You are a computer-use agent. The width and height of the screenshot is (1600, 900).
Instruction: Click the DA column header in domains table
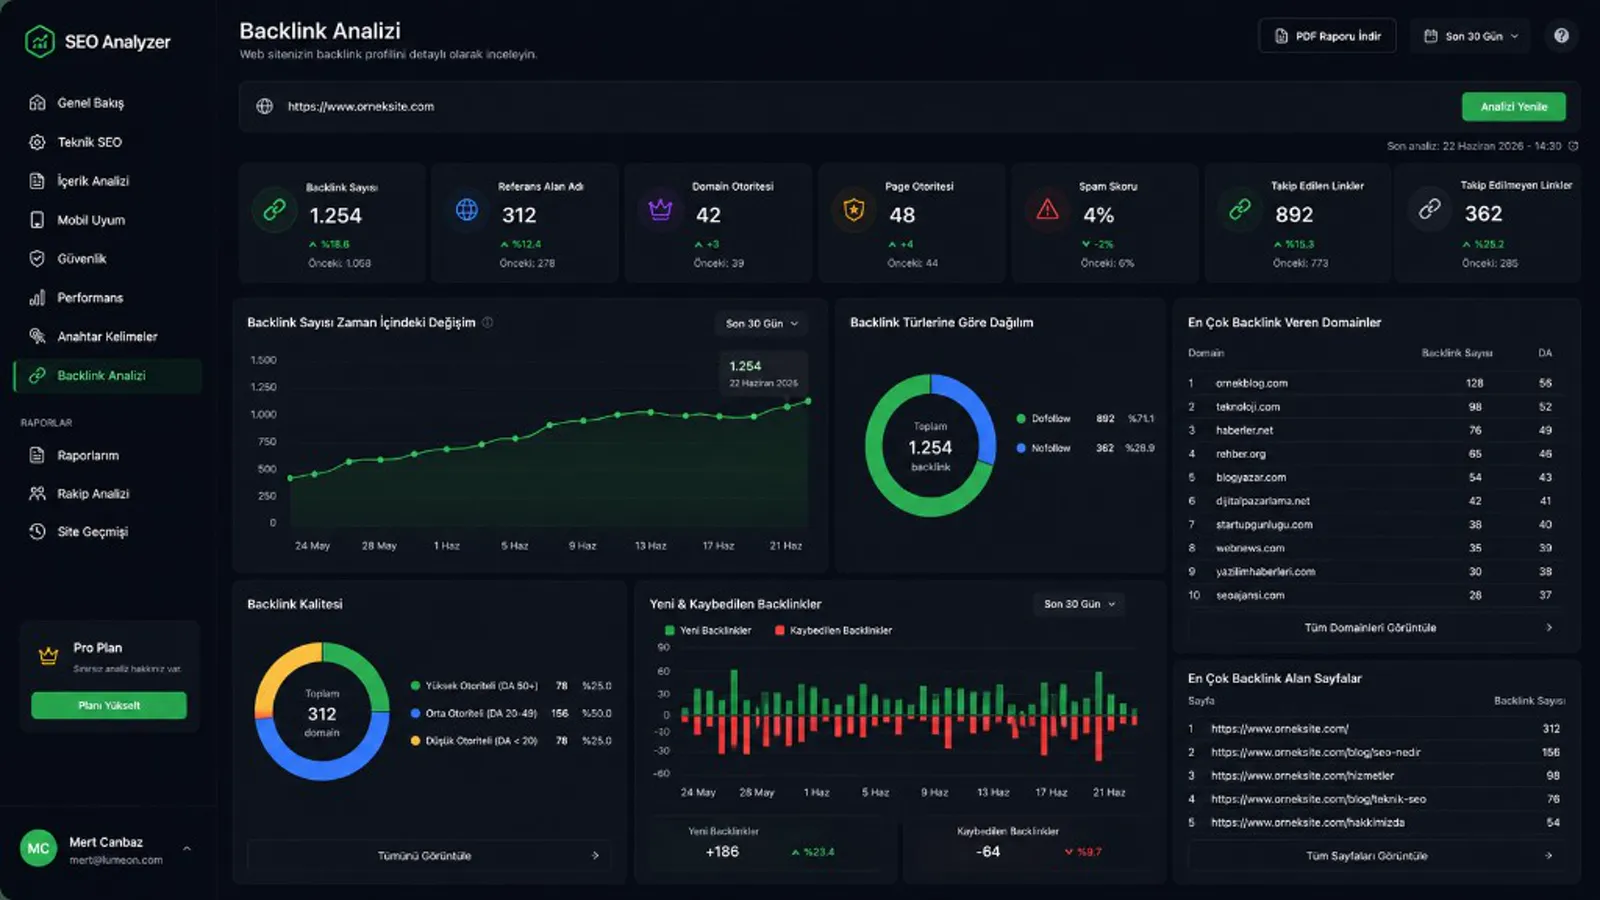1545,353
